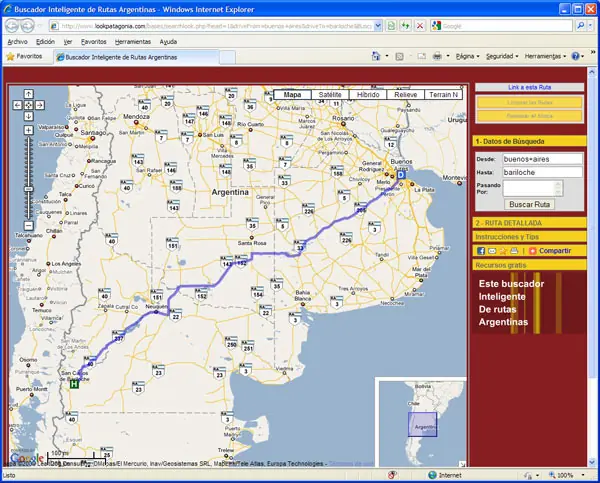Click the green H destination marker

74,384
